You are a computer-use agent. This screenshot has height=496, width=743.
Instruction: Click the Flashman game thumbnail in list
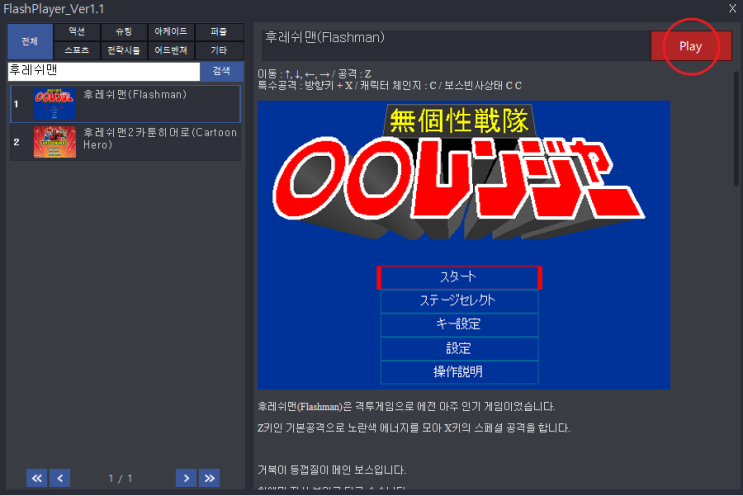(54, 104)
